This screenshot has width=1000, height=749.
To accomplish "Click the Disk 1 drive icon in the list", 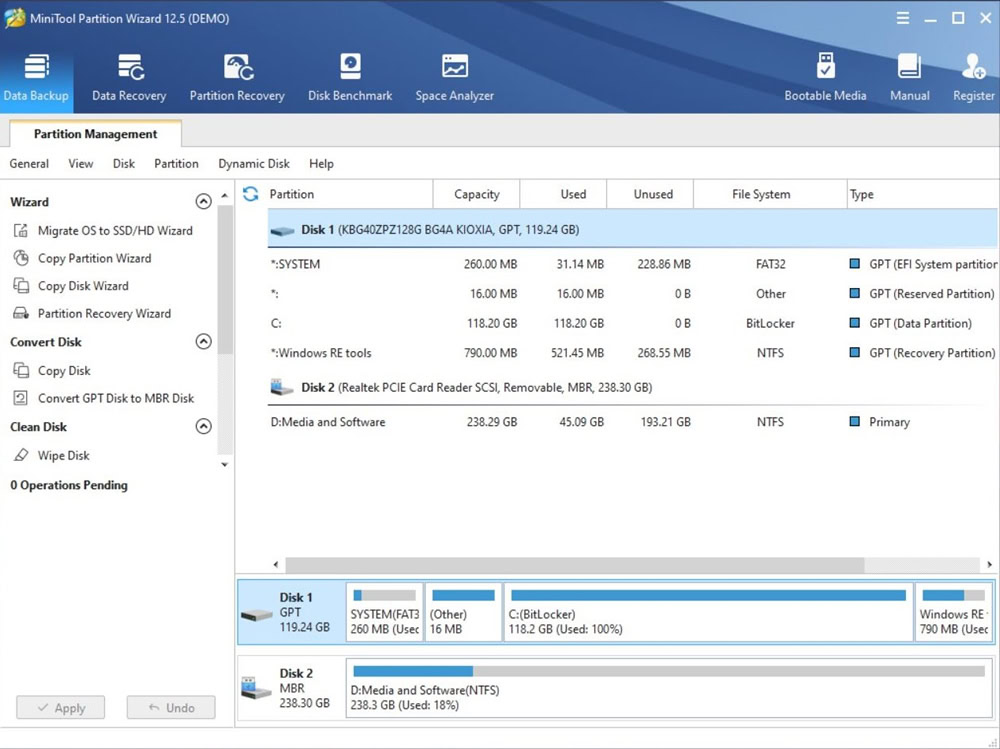I will [x=282, y=230].
